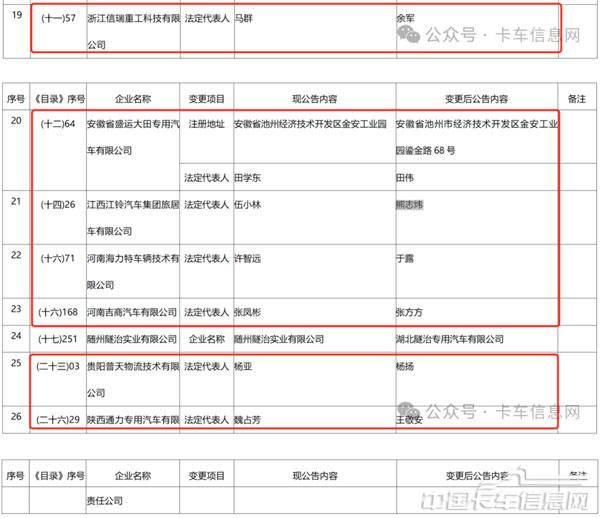The height and width of the screenshot is (518, 600).
Task: Click company 陕西通力专用汽车有限
Action: coord(133,420)
